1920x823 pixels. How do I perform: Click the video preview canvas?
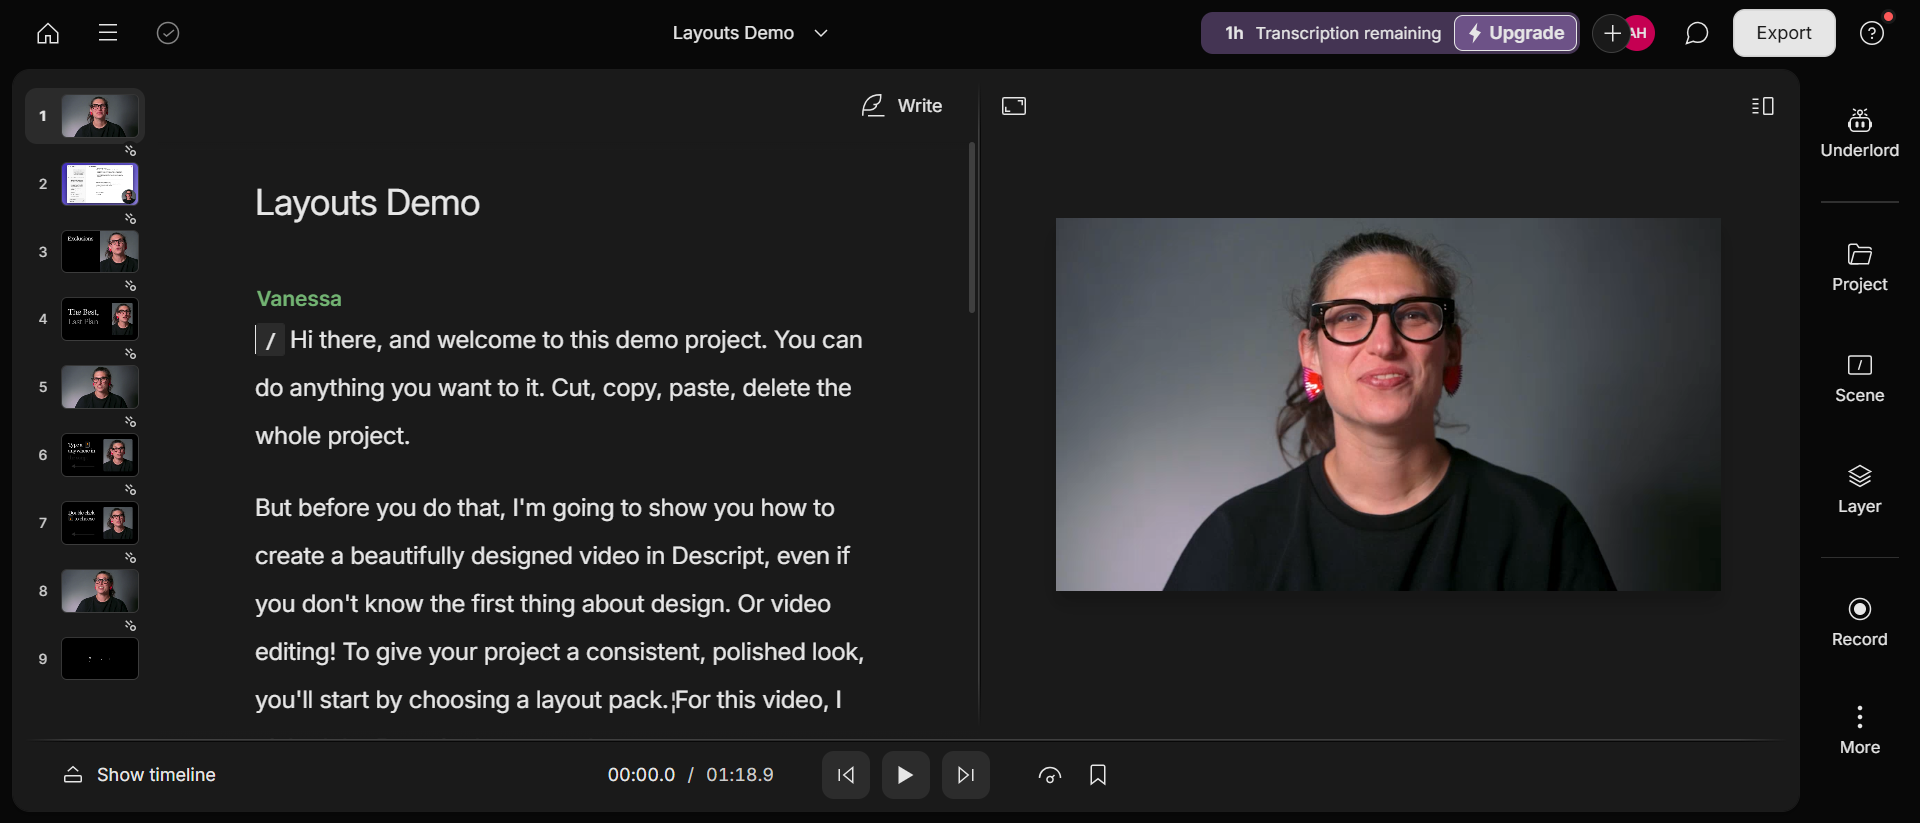(x=1388, y=404)
